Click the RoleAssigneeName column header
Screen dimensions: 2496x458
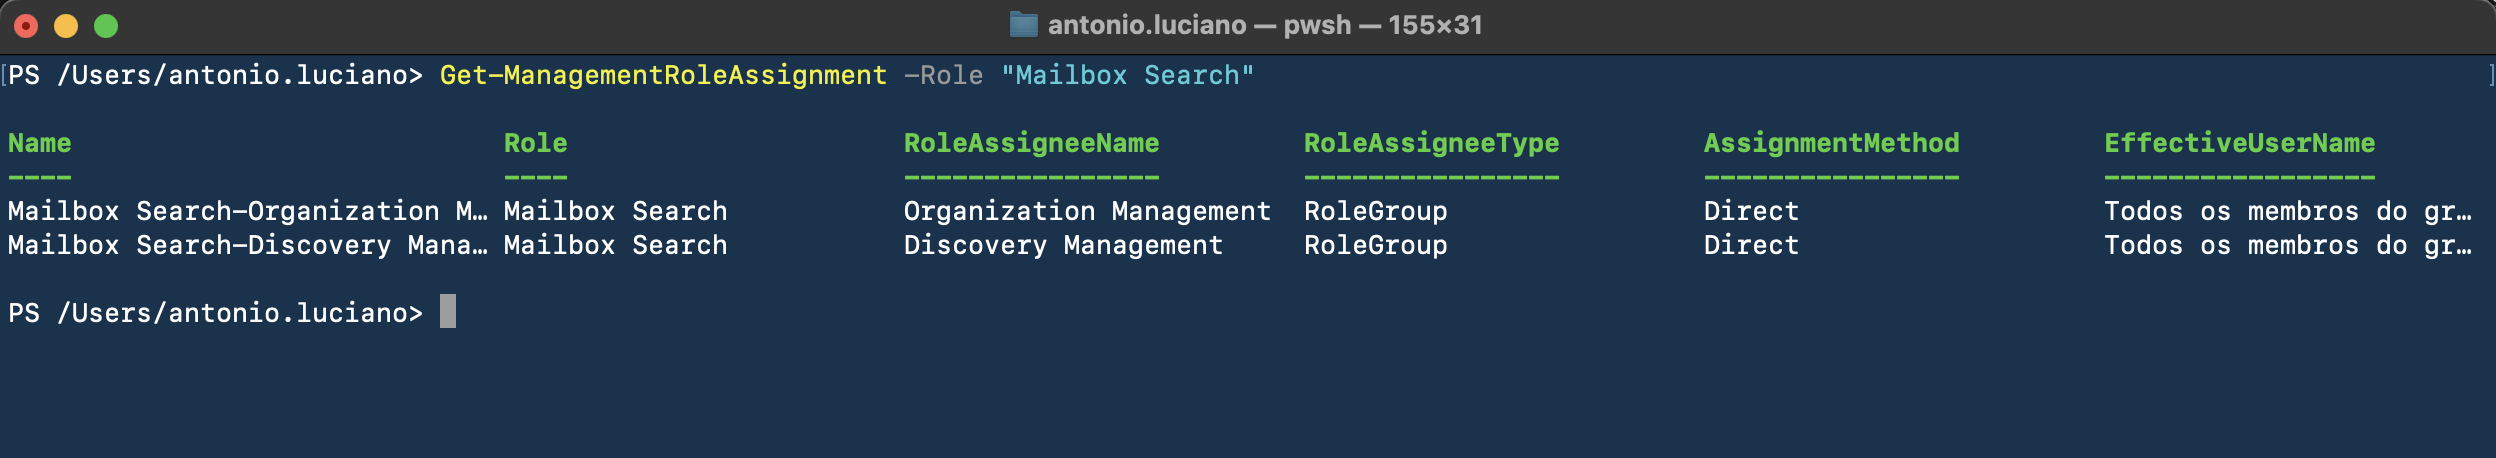1031,143
